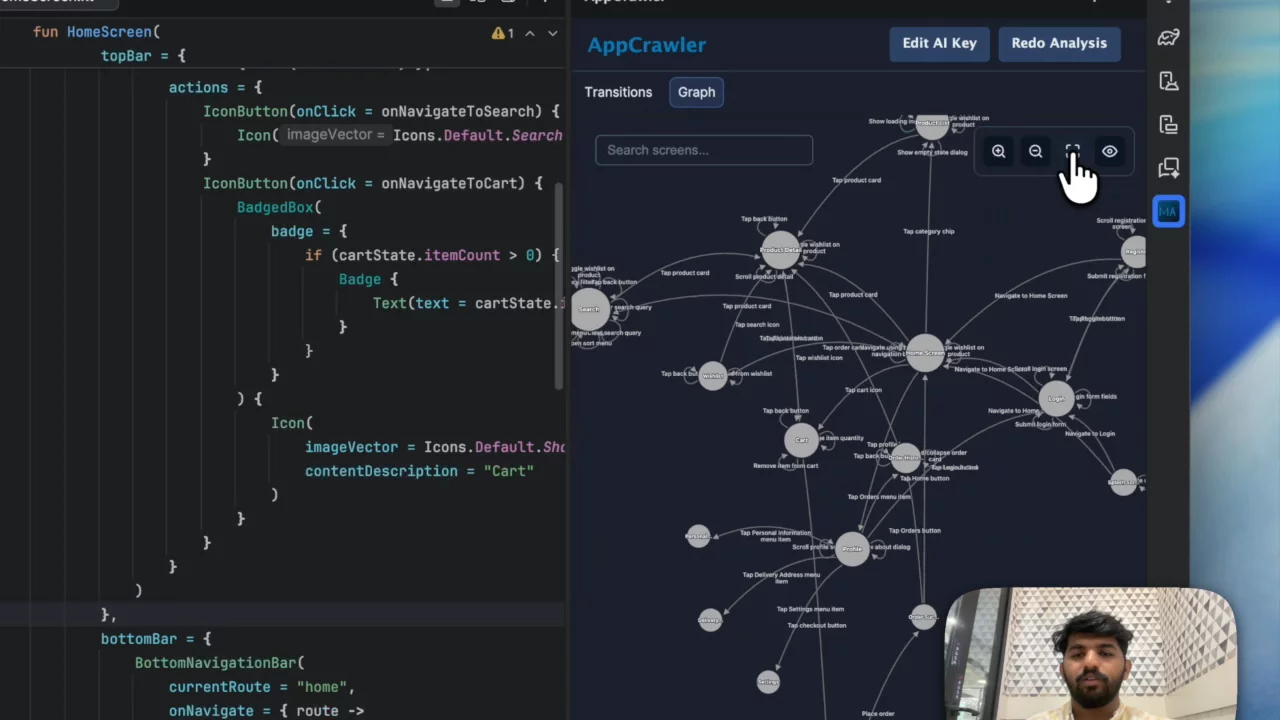Click the 'Tap Orders button' edge label
Screen dimensions: 1280x720
[915, 530]
